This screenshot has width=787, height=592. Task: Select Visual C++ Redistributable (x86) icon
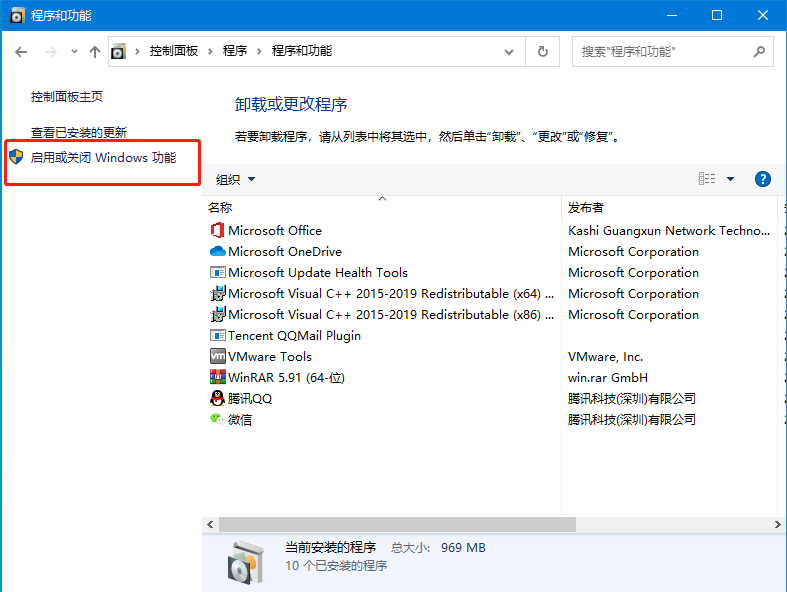[217, 314]
